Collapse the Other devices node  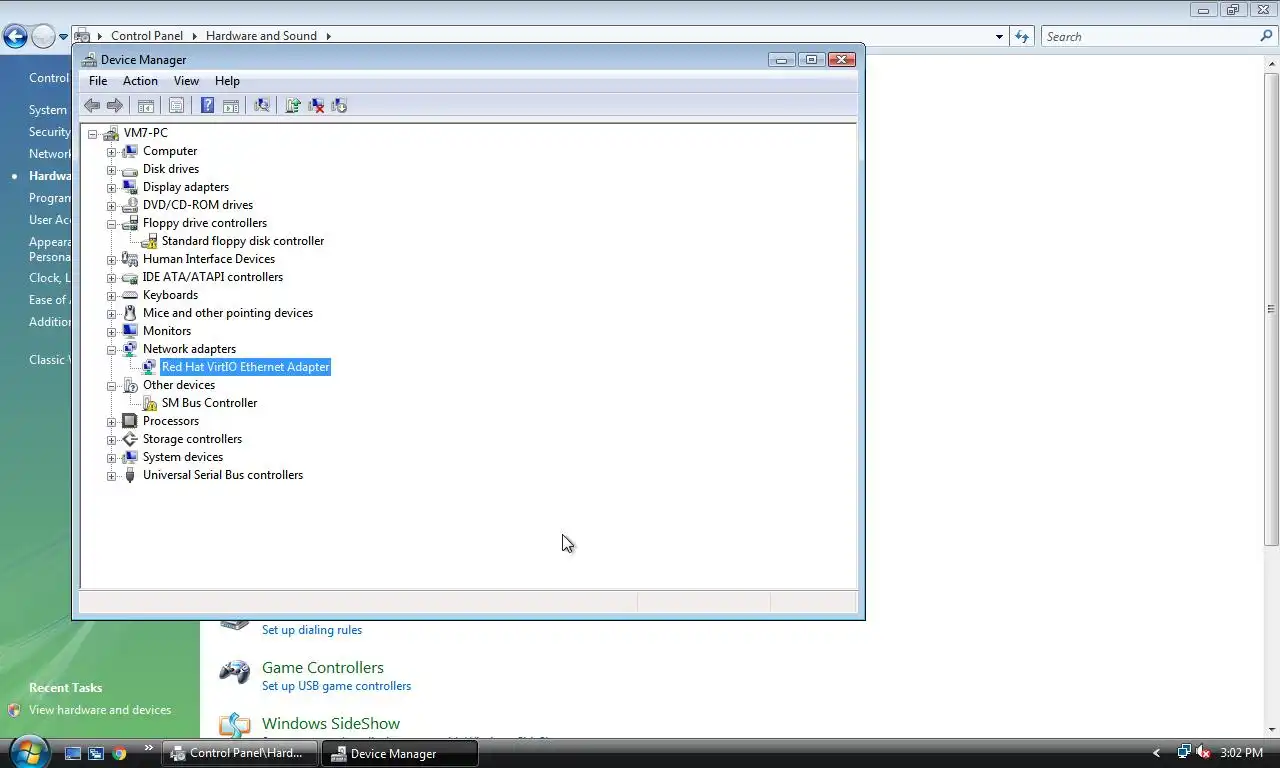[111, 385]
